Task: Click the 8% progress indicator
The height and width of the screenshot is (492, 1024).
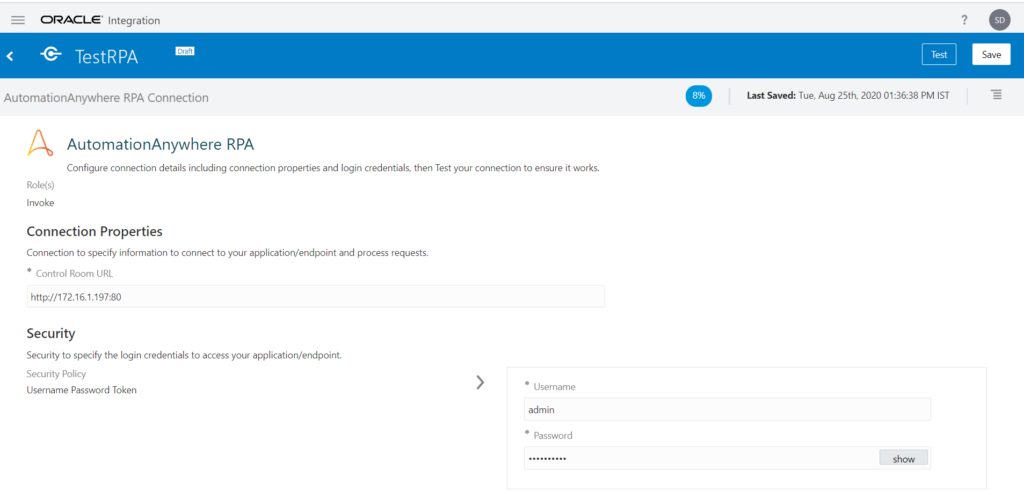Action: pos(698,96)
